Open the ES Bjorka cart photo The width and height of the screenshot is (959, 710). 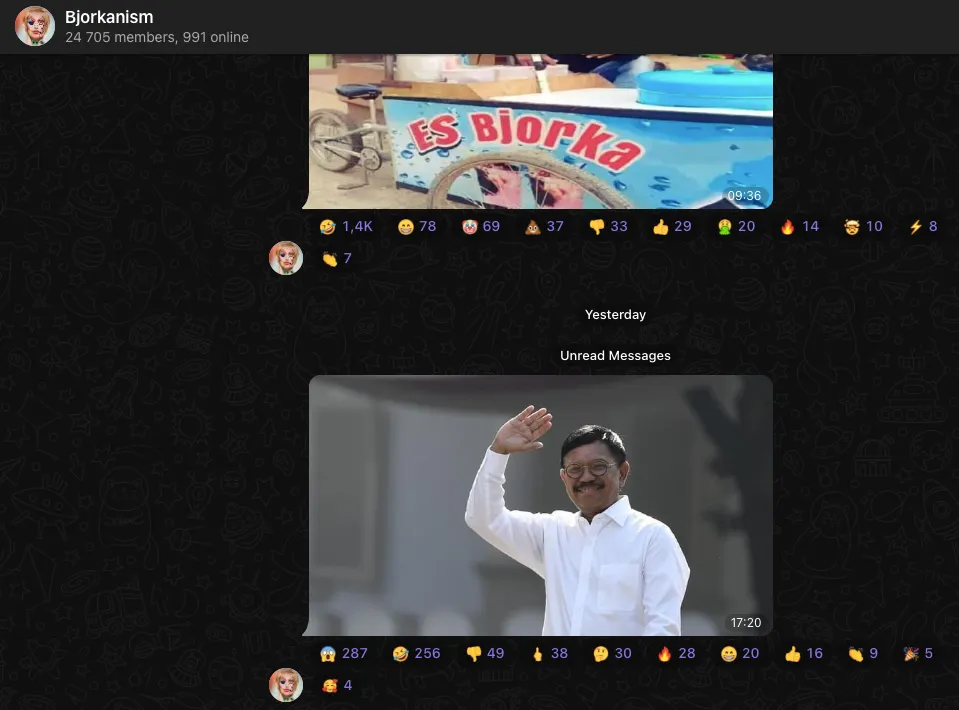[x=540, y=130]
